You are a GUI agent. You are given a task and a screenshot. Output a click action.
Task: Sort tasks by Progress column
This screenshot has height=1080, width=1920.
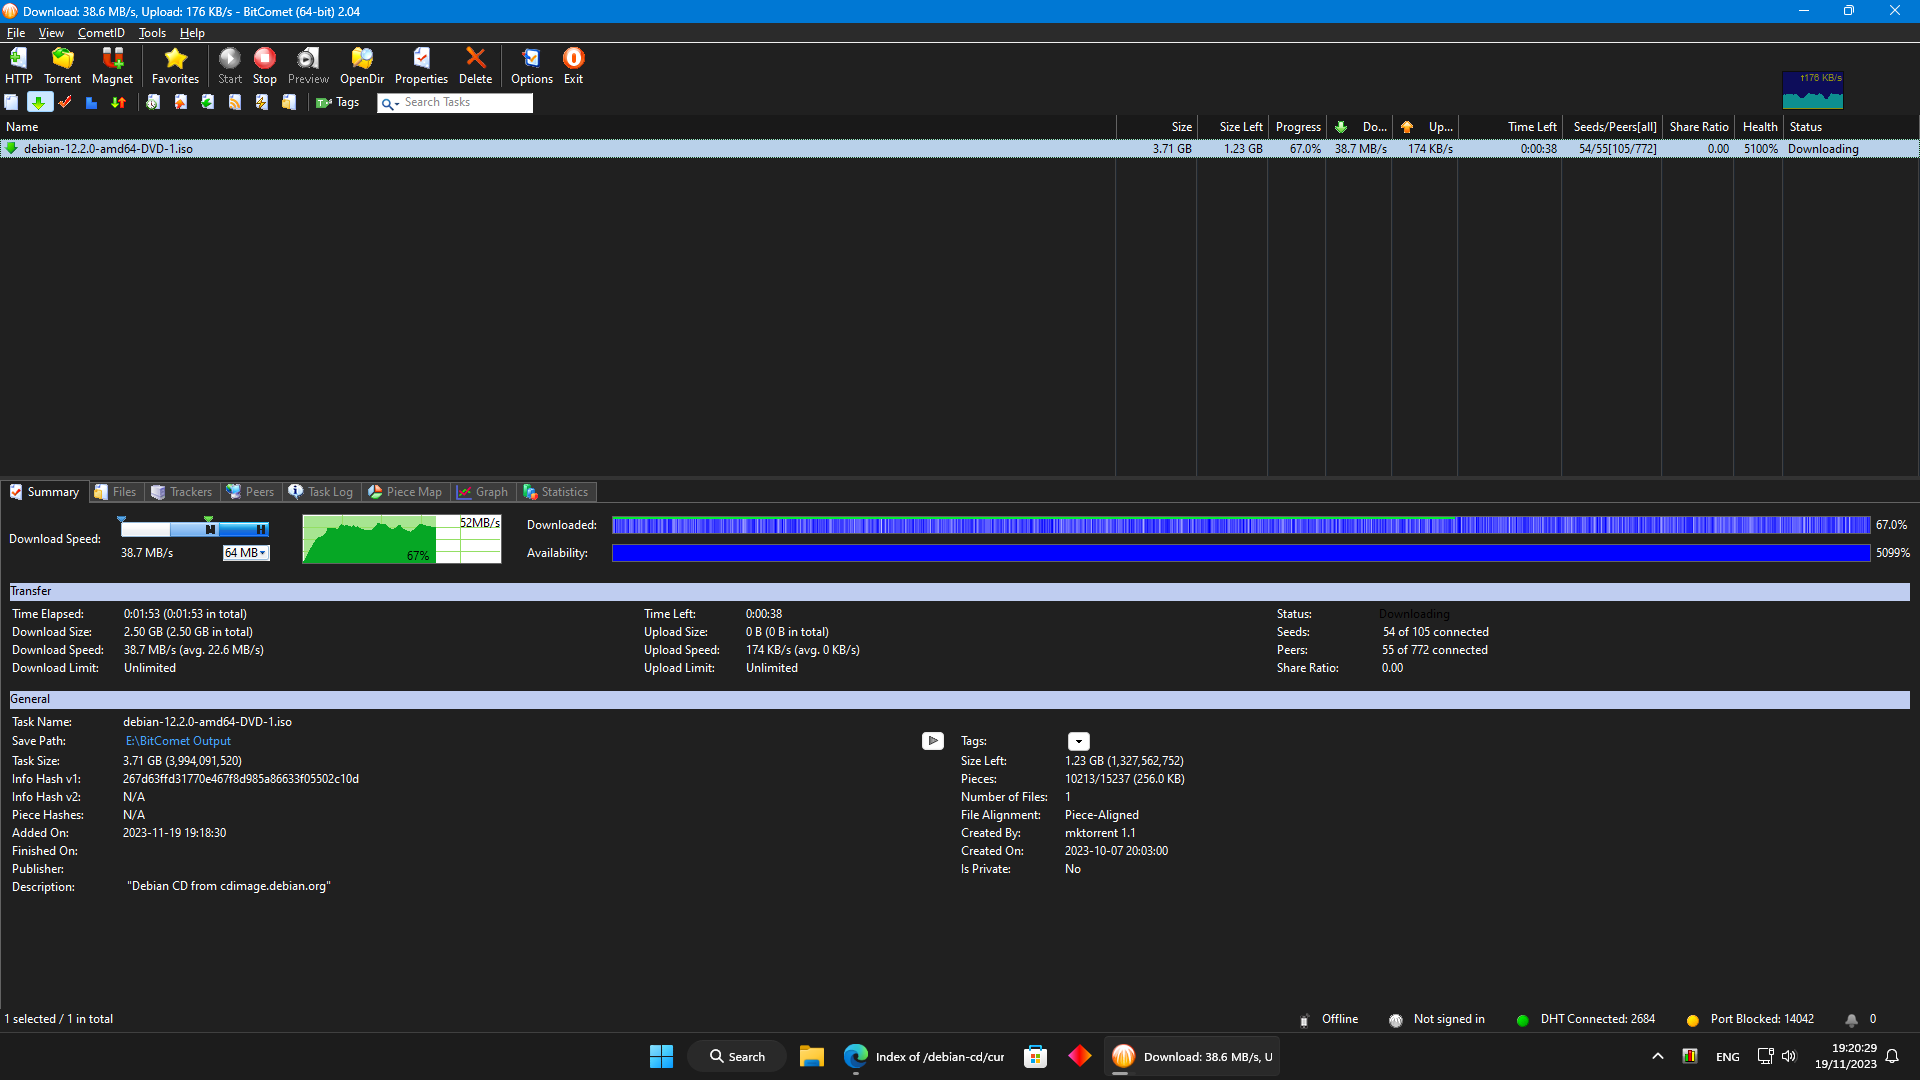click(1297, 127)
